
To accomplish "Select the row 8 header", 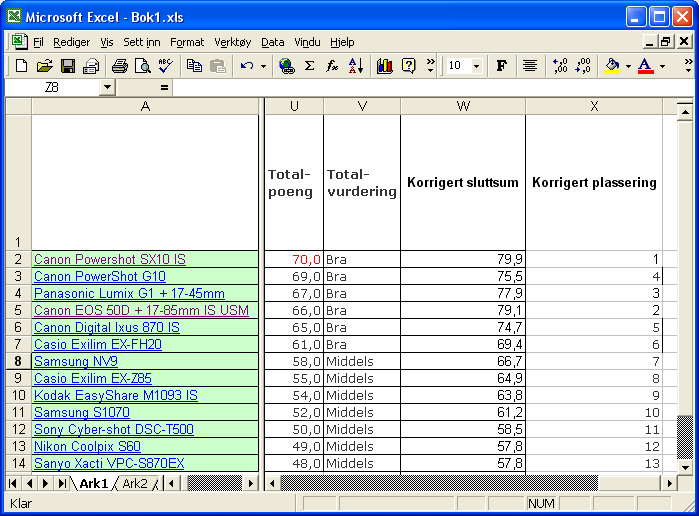I will (x=18, y=361).
